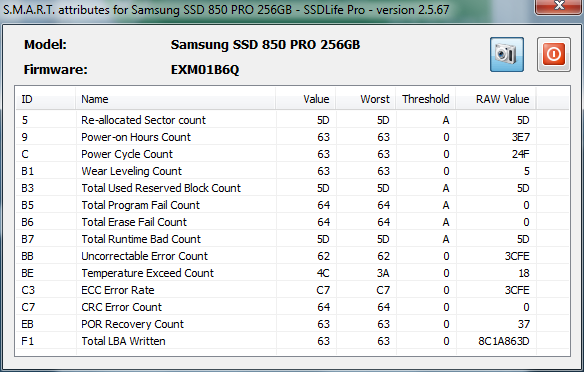The width and height of the screenshot is (584, 372).
Task: Select the Power Cycle Count row
Action: point(292,154)
